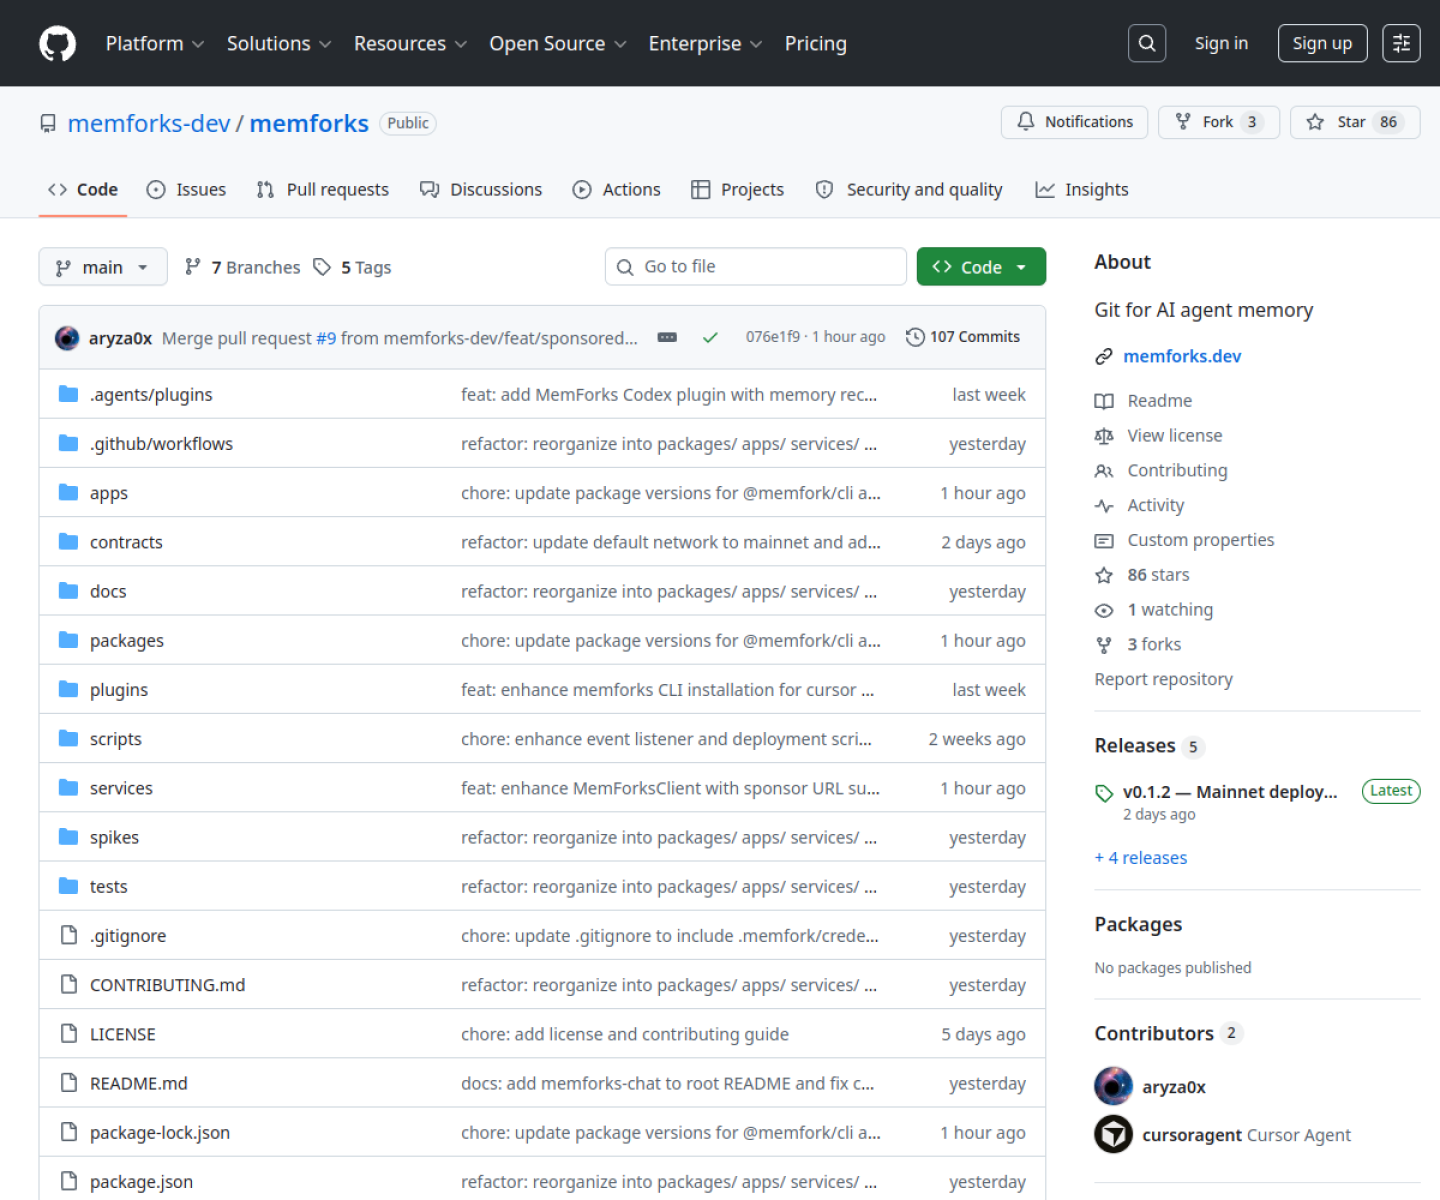Open Security and quality tab
Screen dimensions: 1440x1200
coord(909,190)
